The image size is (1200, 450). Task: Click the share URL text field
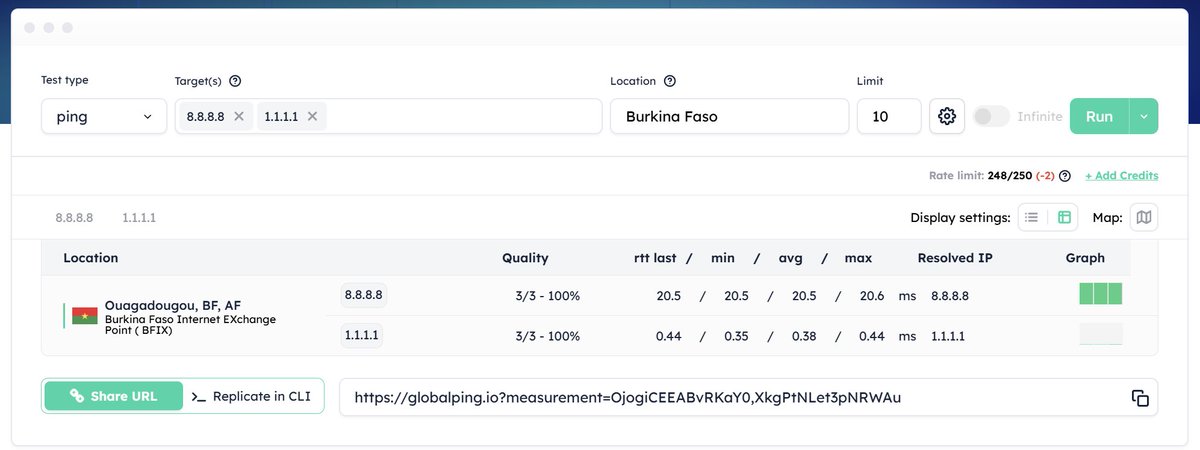pos(749,397)
